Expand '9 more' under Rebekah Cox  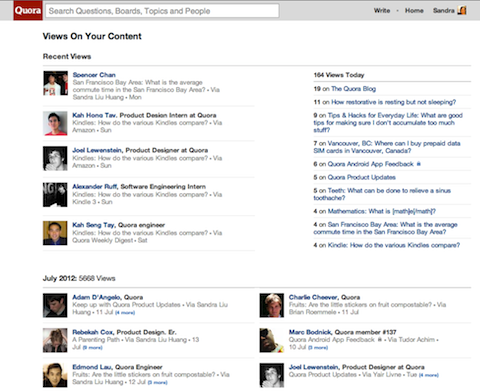point(92,348)
